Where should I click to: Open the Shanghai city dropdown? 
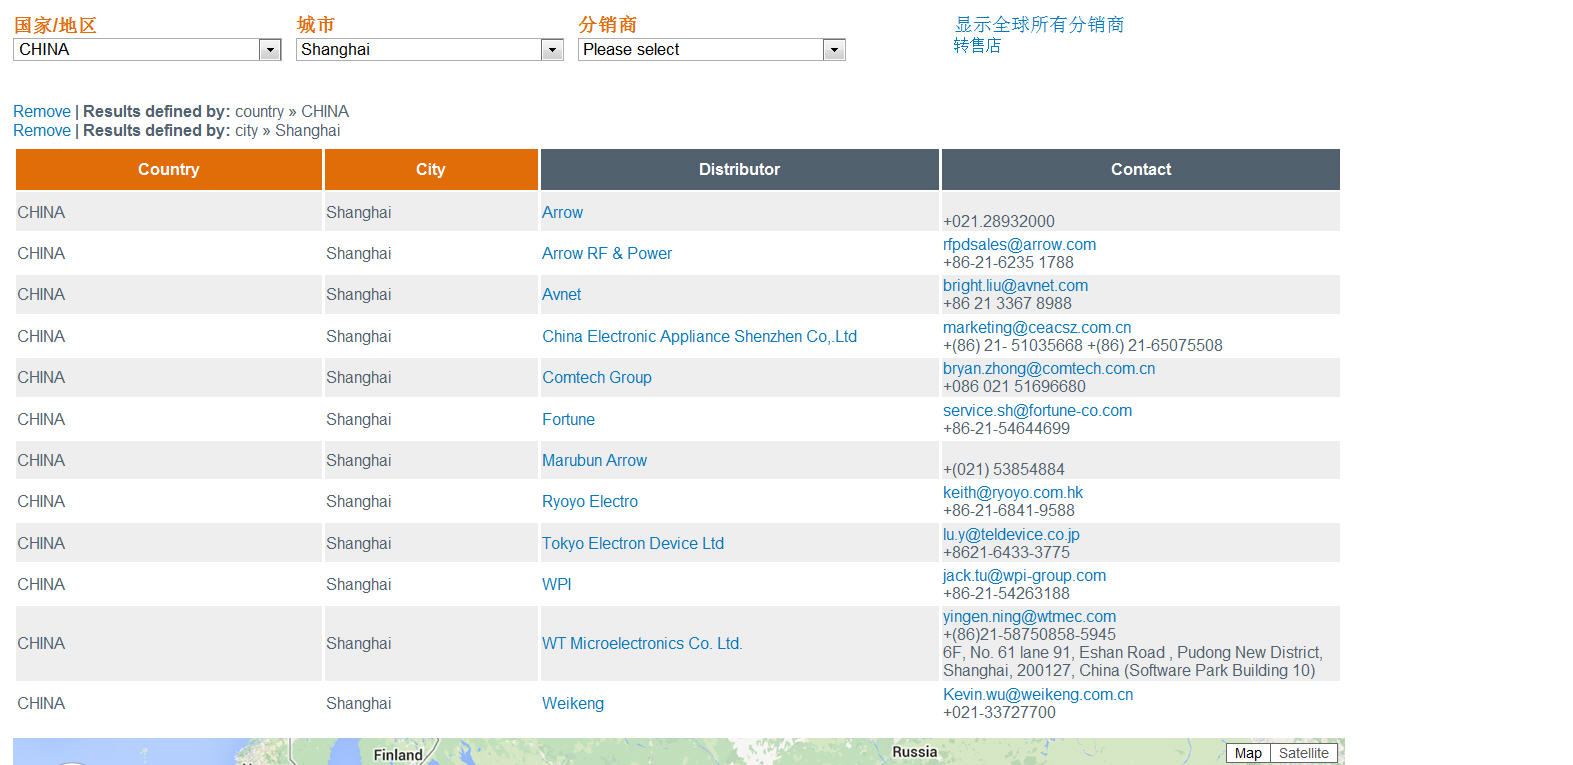(430, 49)
